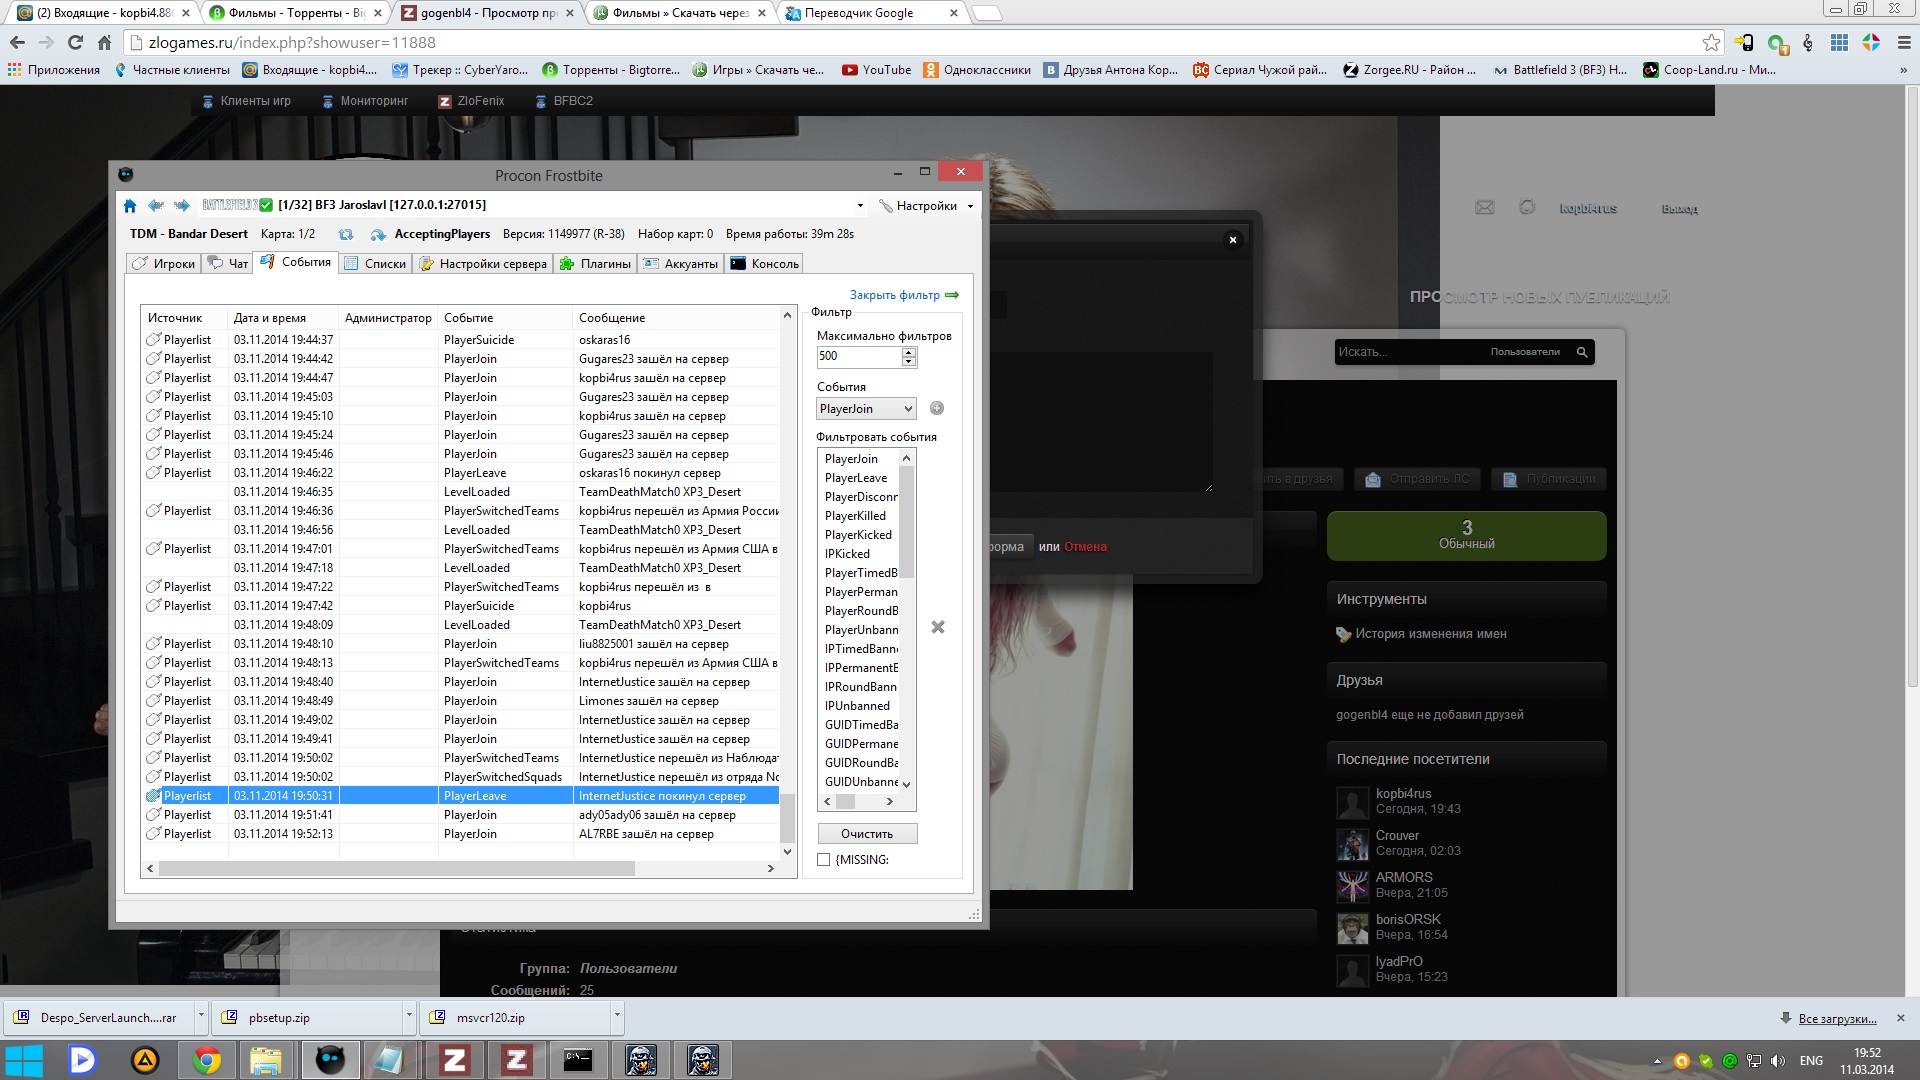Sort by Дата и время column
1920x1080 pixels.
click(x=284, y=318)
